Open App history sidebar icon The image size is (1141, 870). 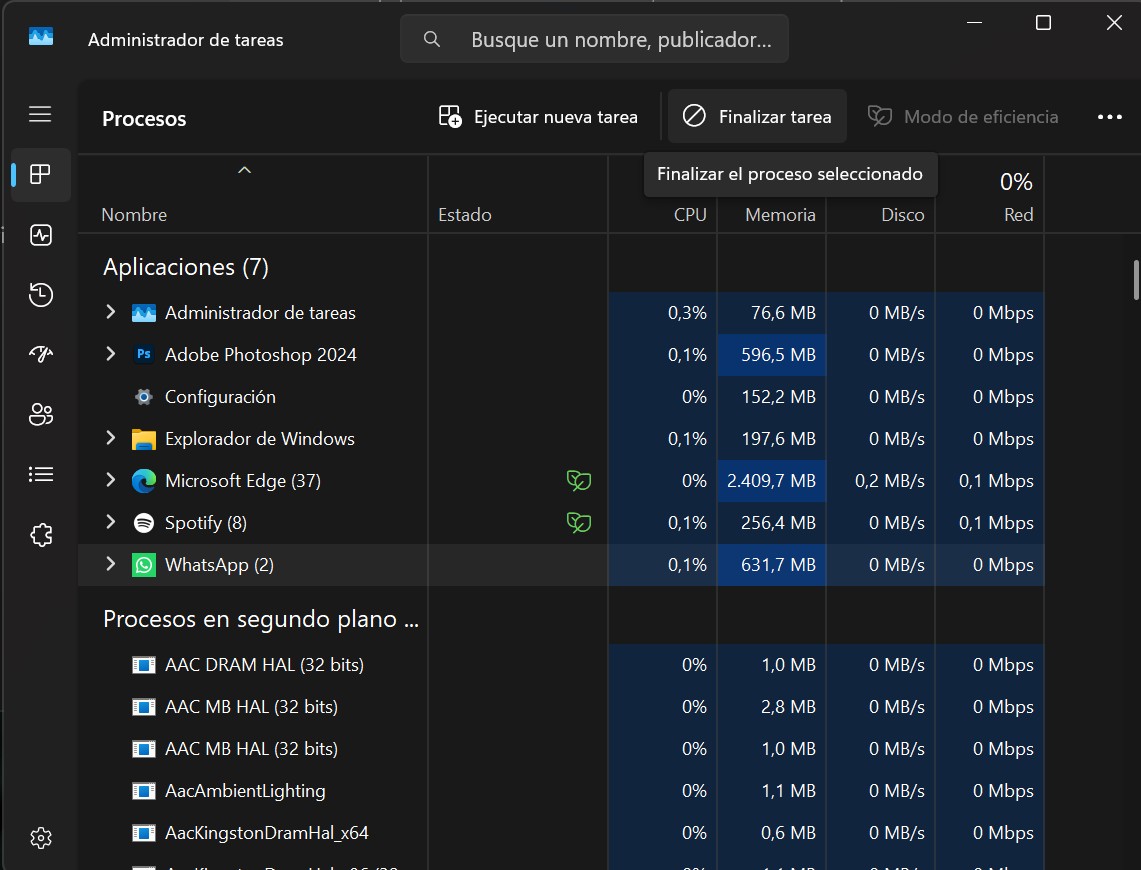[41, 295]
